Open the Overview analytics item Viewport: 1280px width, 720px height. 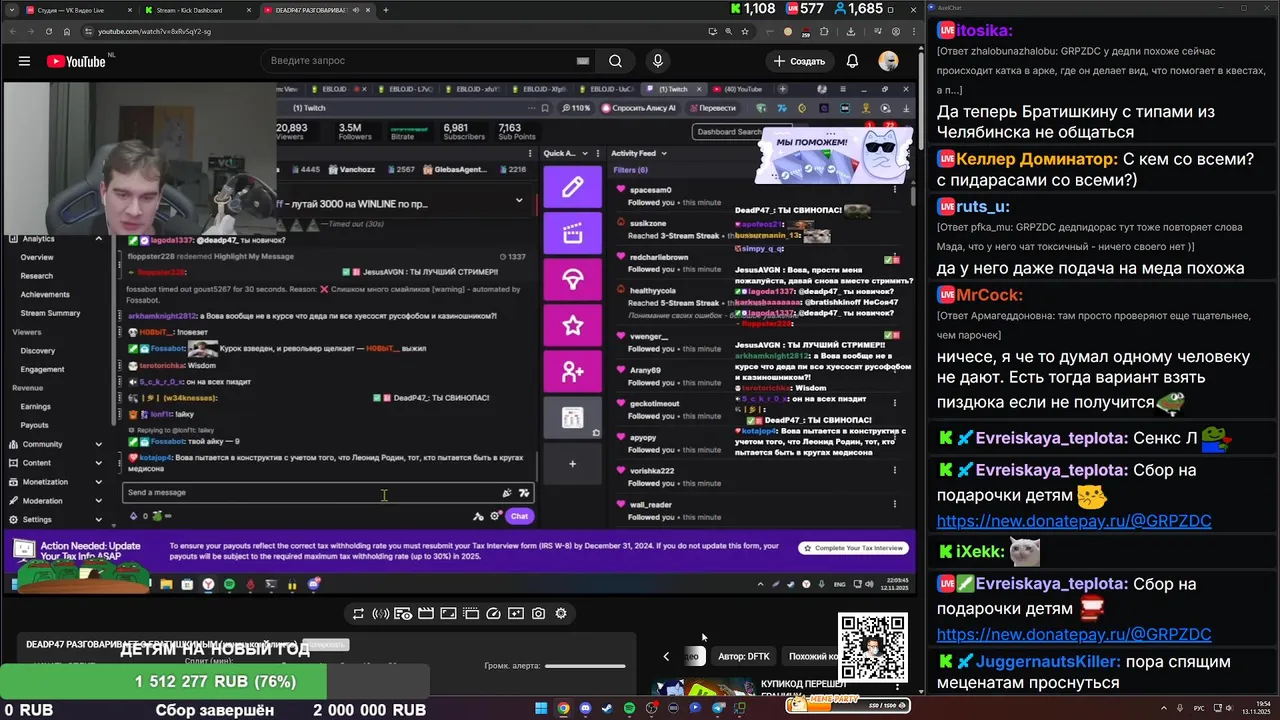[37, 257]
